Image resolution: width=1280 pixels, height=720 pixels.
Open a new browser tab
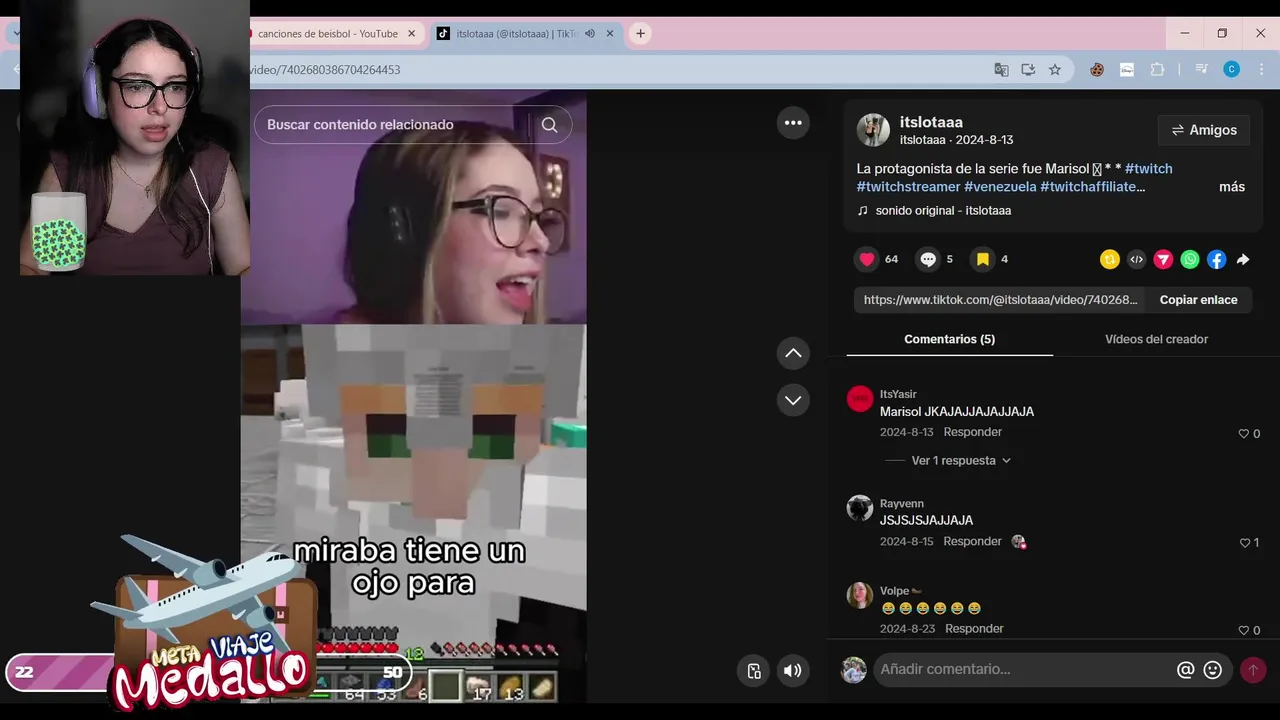[x=640, y=33]
